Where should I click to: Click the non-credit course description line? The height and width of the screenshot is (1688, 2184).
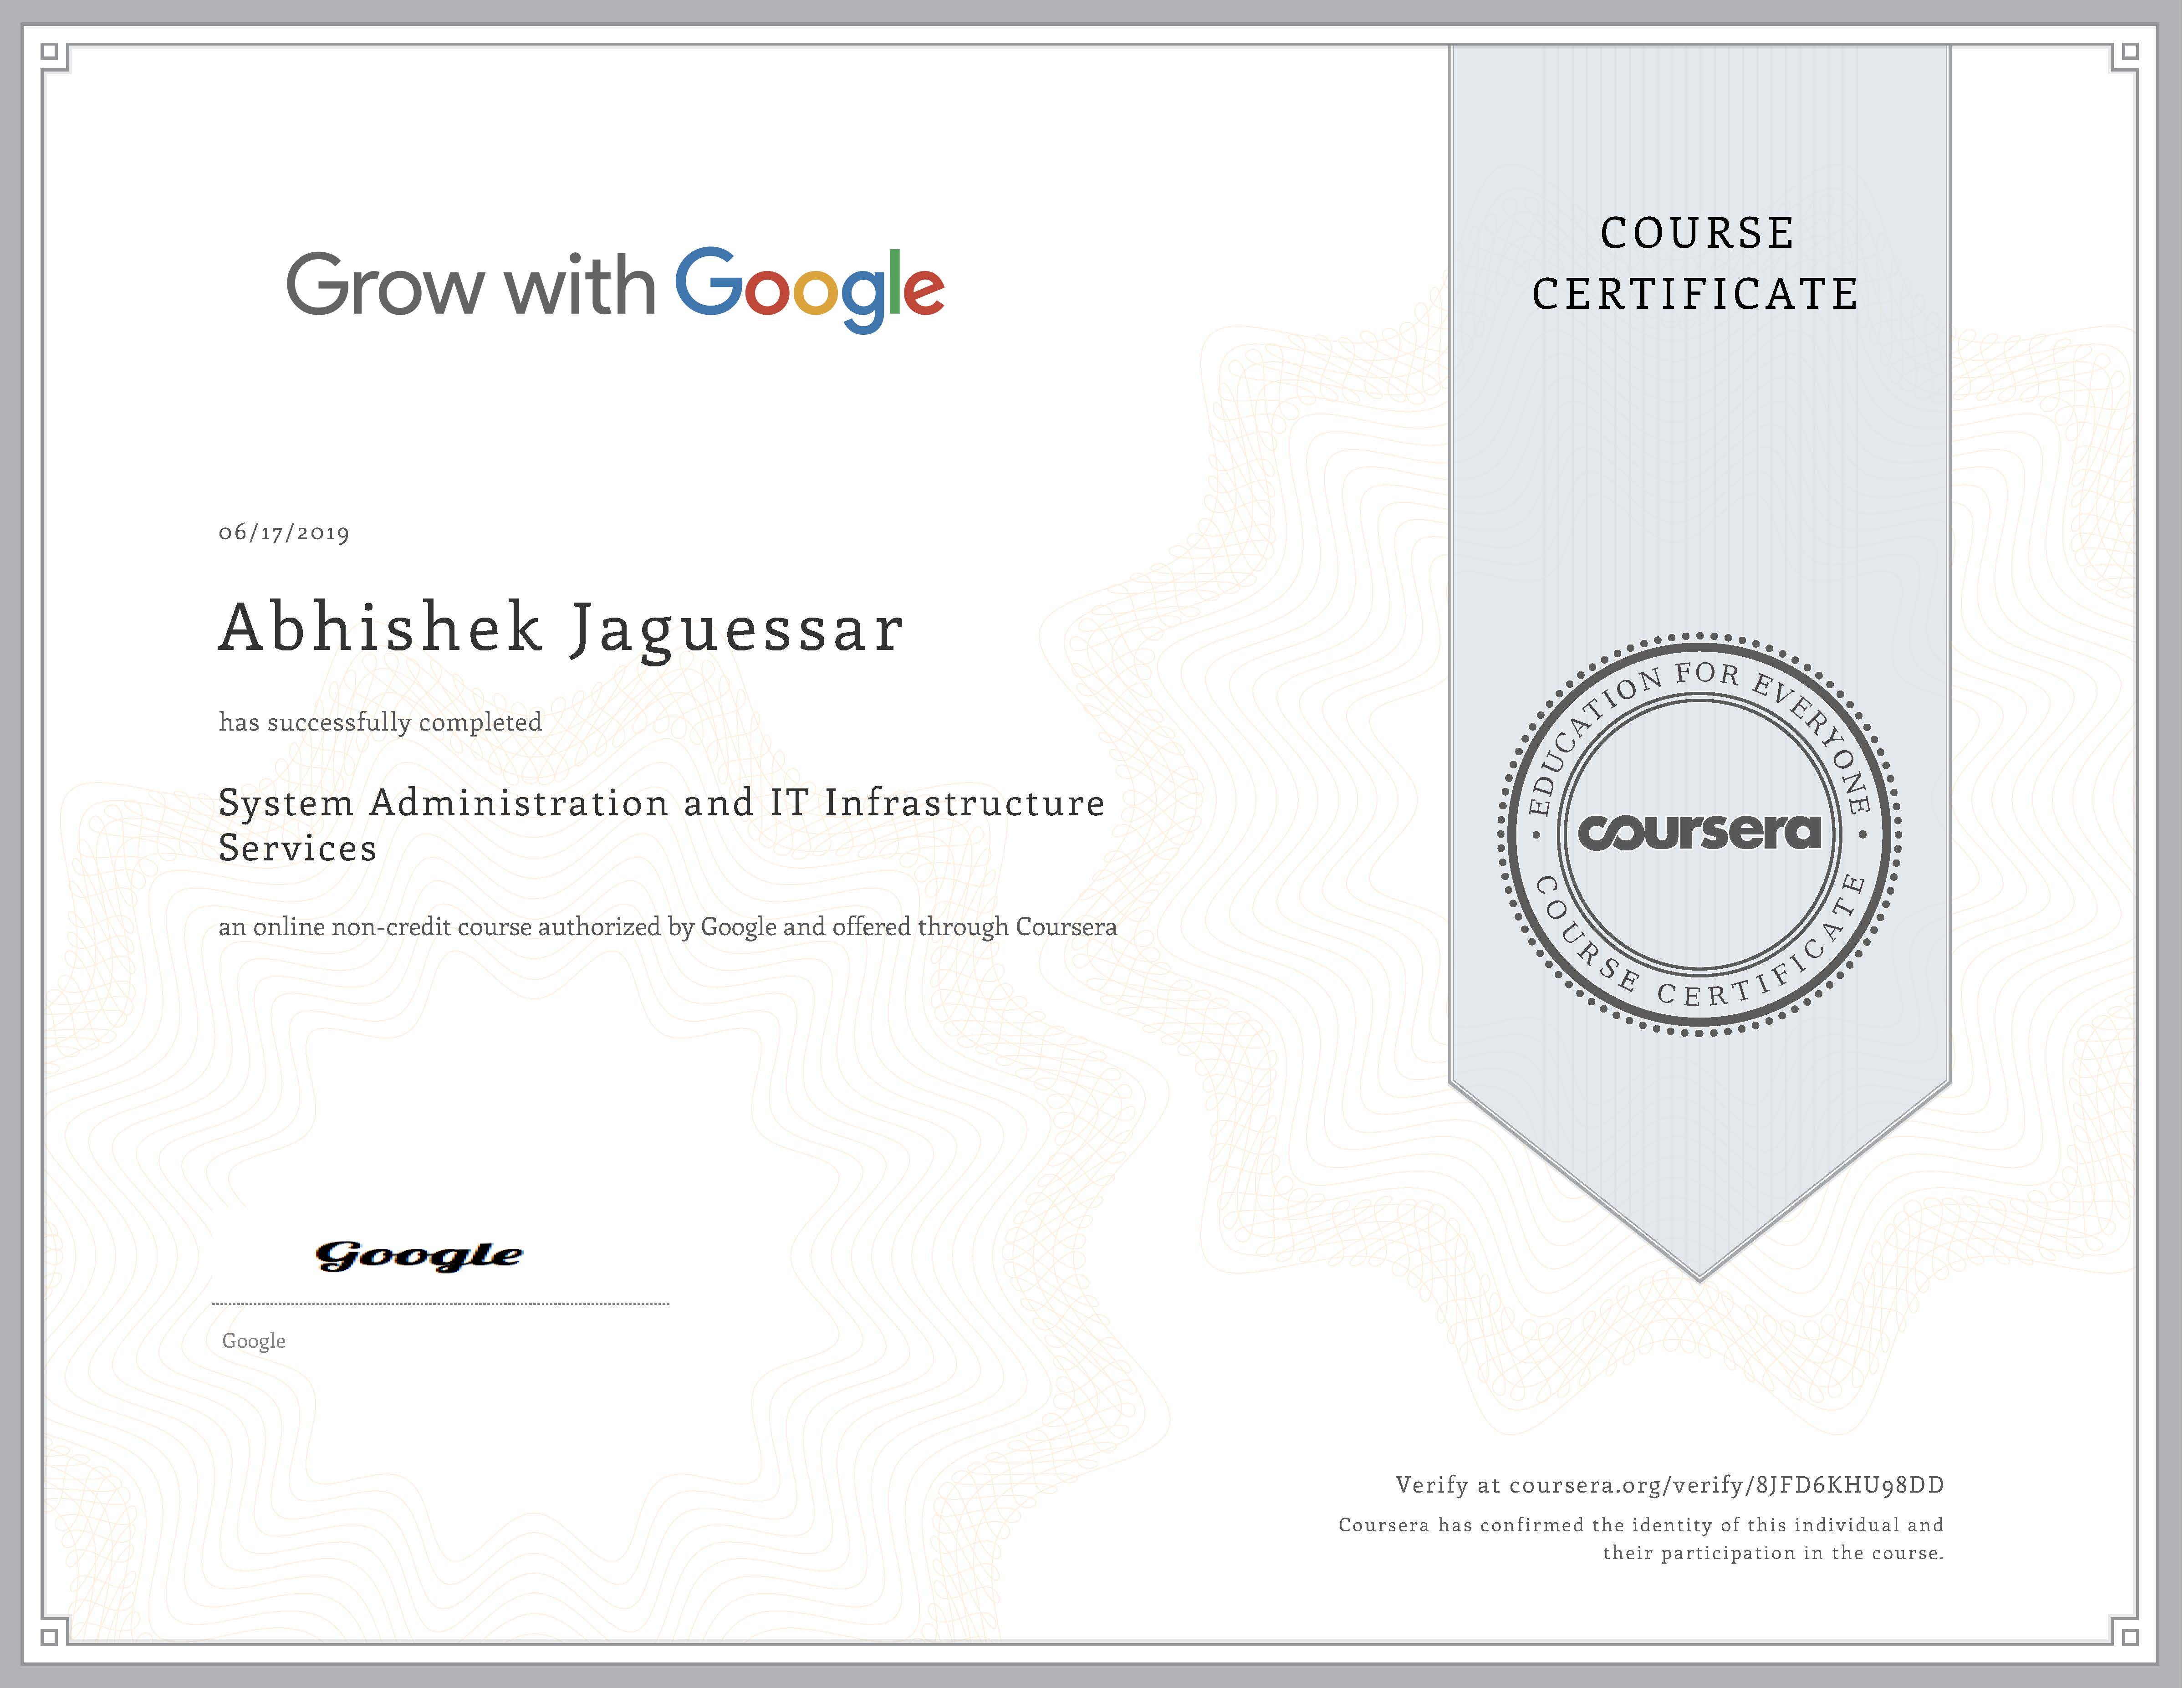click(667, 927)
